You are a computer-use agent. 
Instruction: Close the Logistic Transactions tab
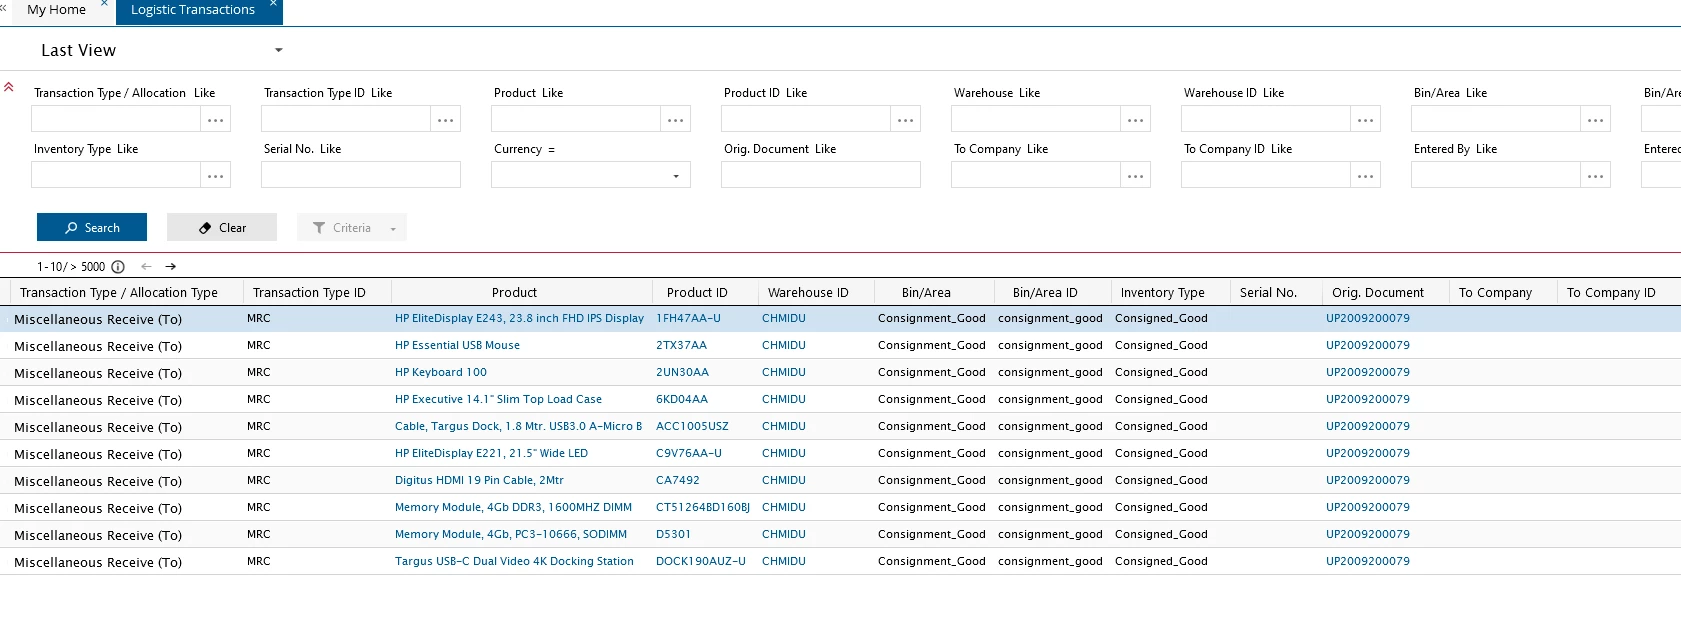pyautogui.click(x=273, y=4)
